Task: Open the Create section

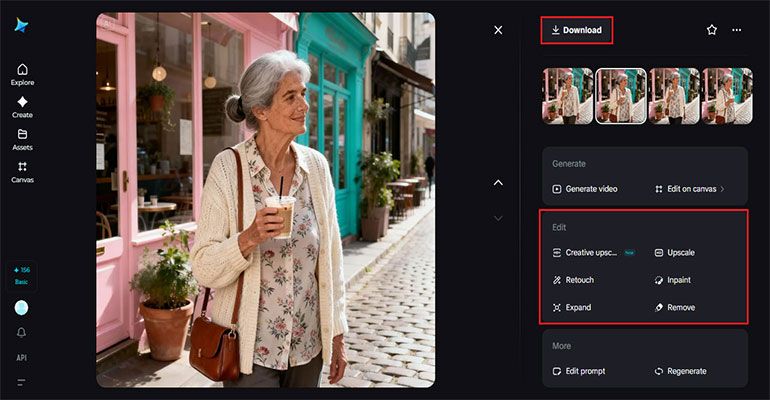Action: pos(22,107)
